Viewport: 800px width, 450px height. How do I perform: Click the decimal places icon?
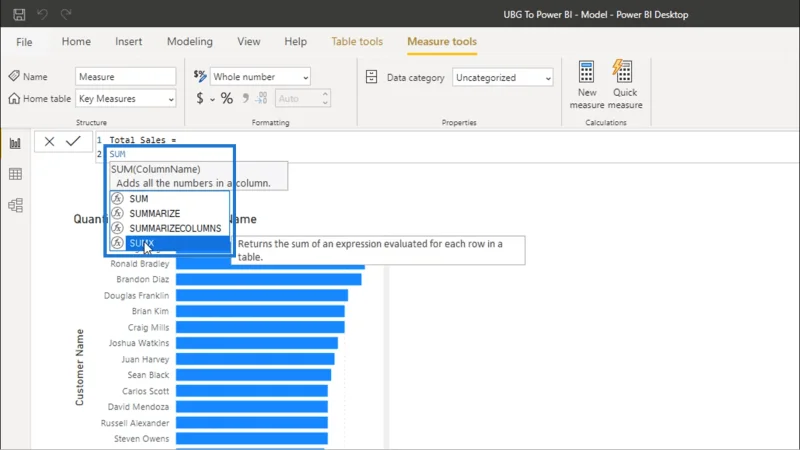click(x=261, y=98)
